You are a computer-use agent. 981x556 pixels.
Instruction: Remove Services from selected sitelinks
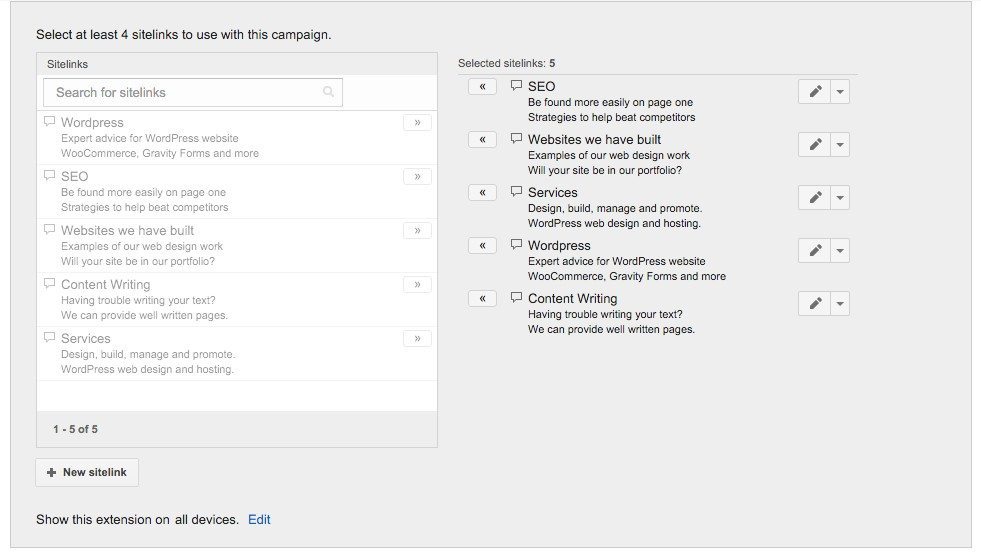point(482,193)
